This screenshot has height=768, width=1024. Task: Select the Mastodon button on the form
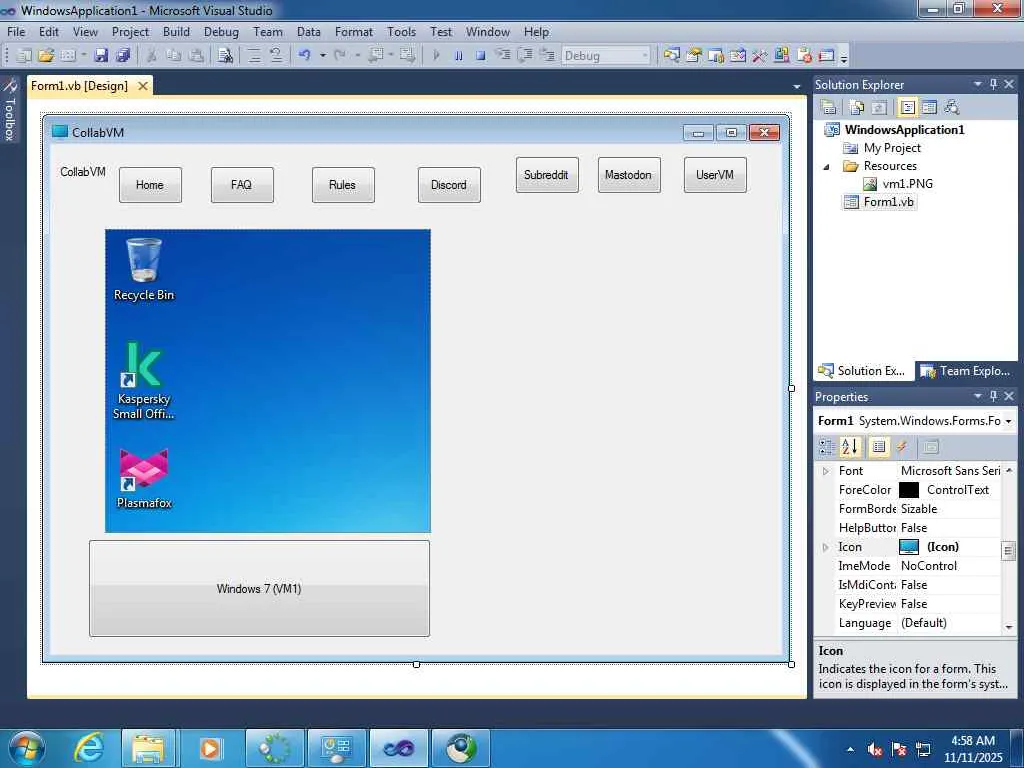629,175
